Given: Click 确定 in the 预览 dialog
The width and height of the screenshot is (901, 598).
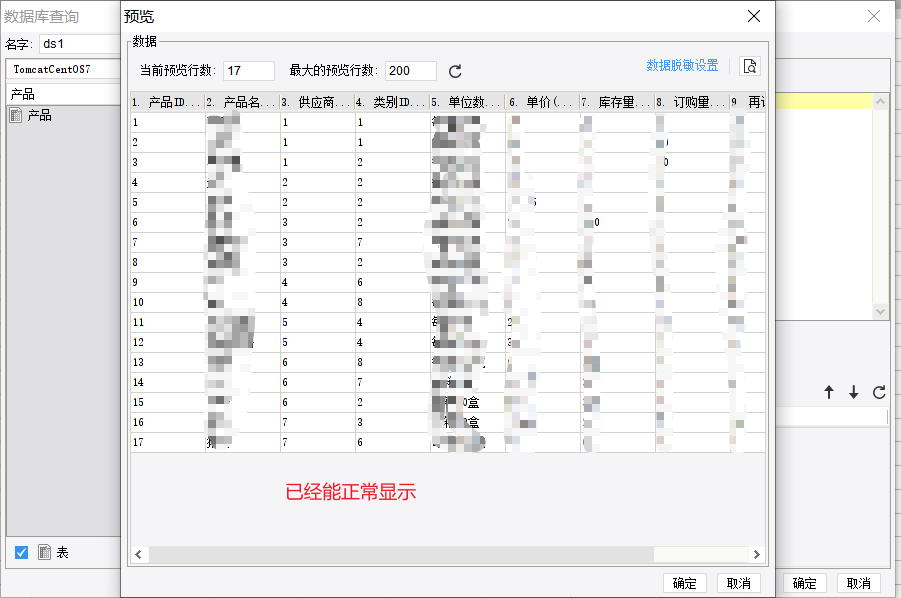Looking at the screenshot, I should pos(684,583).
